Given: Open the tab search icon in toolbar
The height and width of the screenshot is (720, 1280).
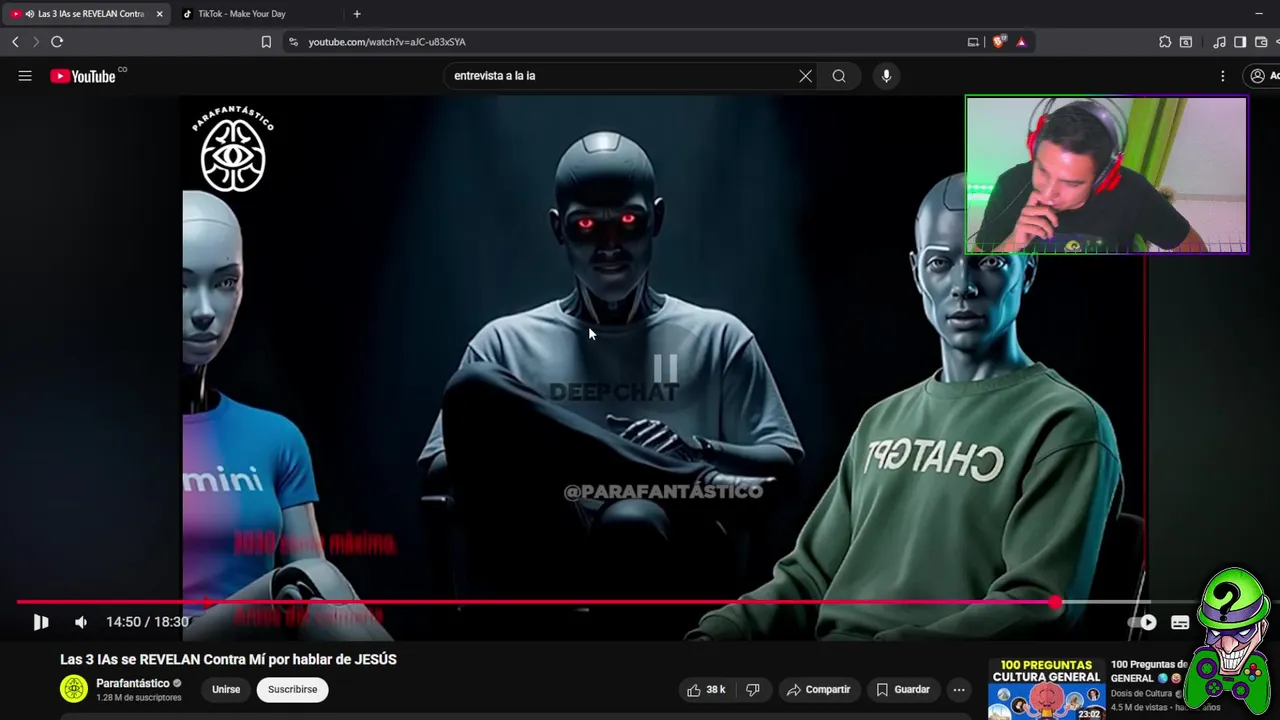Looking at the screenshot, I should tap(1186, 42).
